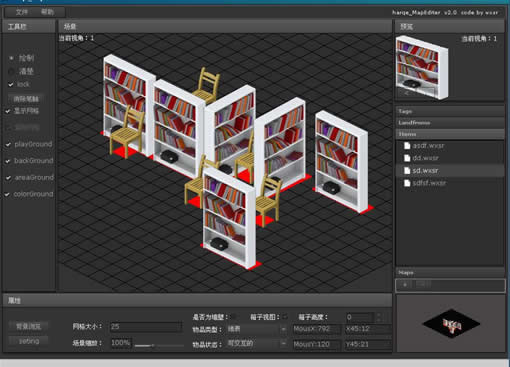Viewport: 510px width, 367px height.
Task: Click the plus button under Maps
Action: coord(405,285)
